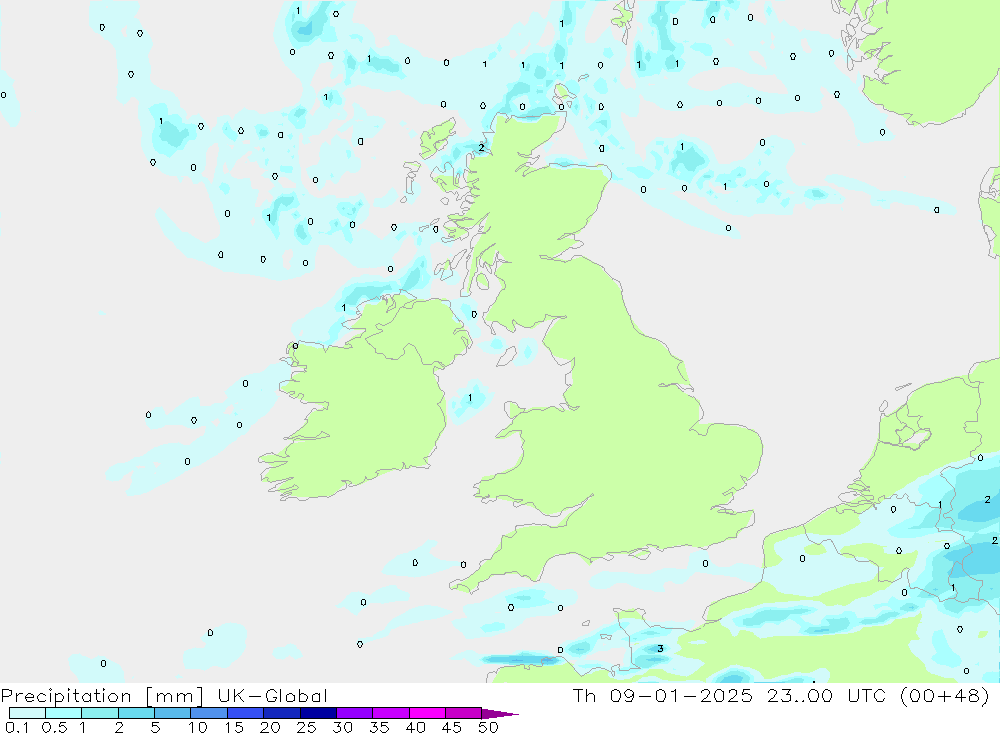This screenshot has height=733, width=1000.
Task: Select the 40–45 mm magenta legend swatch
Action: 427,713
